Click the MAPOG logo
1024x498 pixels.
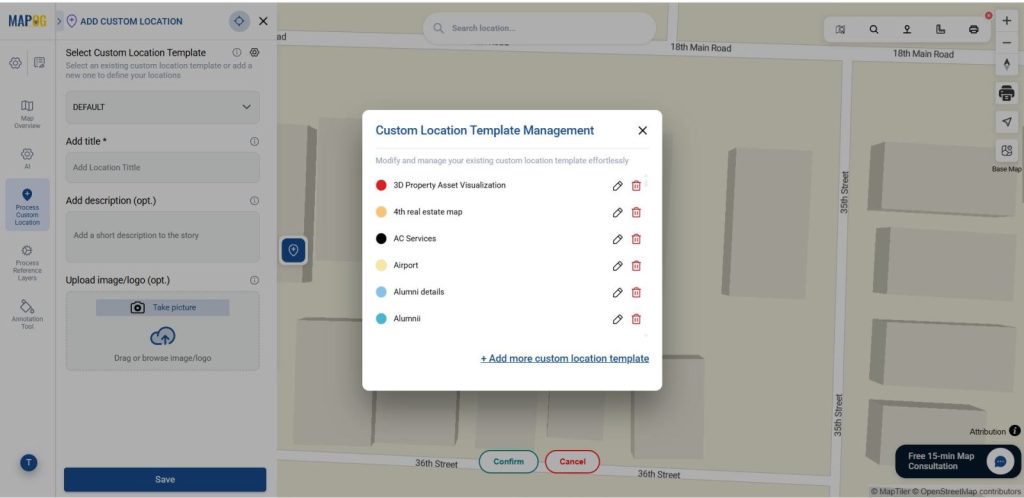[27, 21]
